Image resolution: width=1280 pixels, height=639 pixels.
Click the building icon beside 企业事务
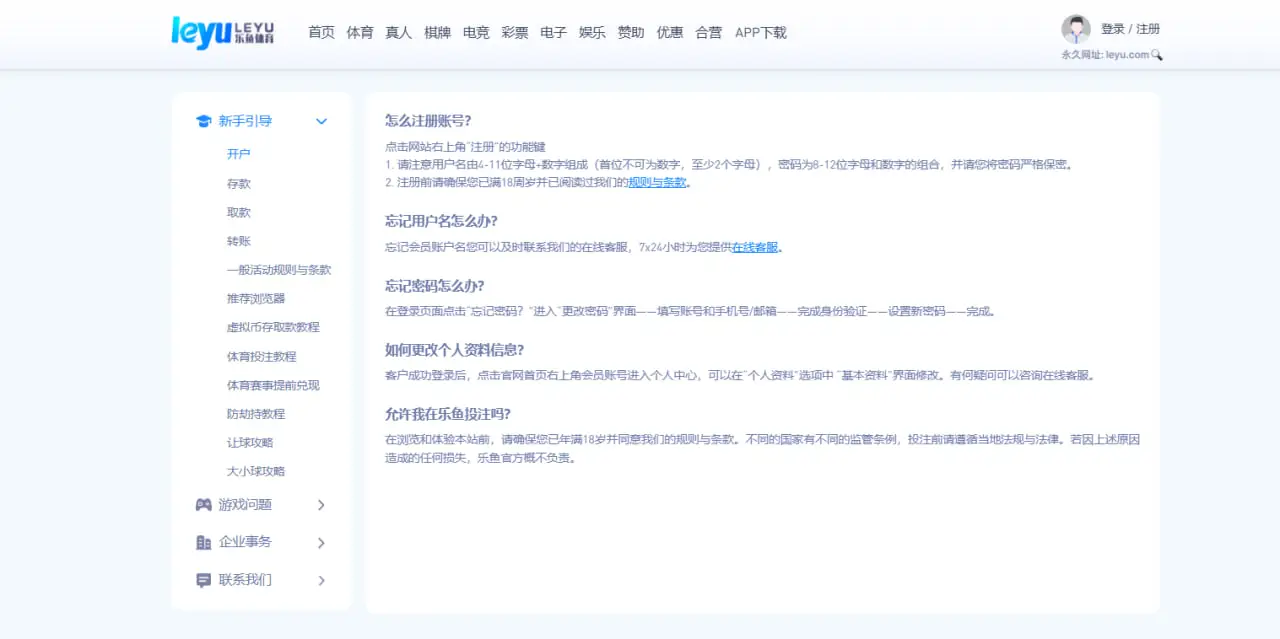click(203, 542)
